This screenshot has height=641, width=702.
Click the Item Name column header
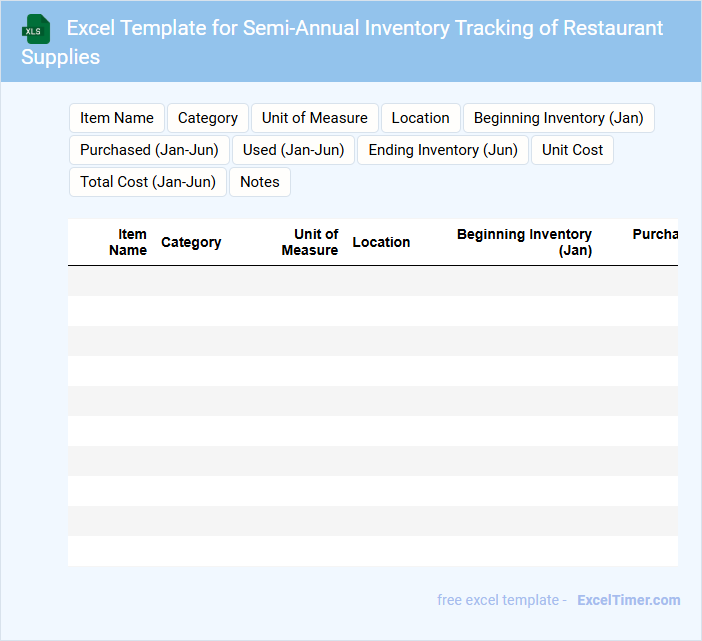click(128, 242)
